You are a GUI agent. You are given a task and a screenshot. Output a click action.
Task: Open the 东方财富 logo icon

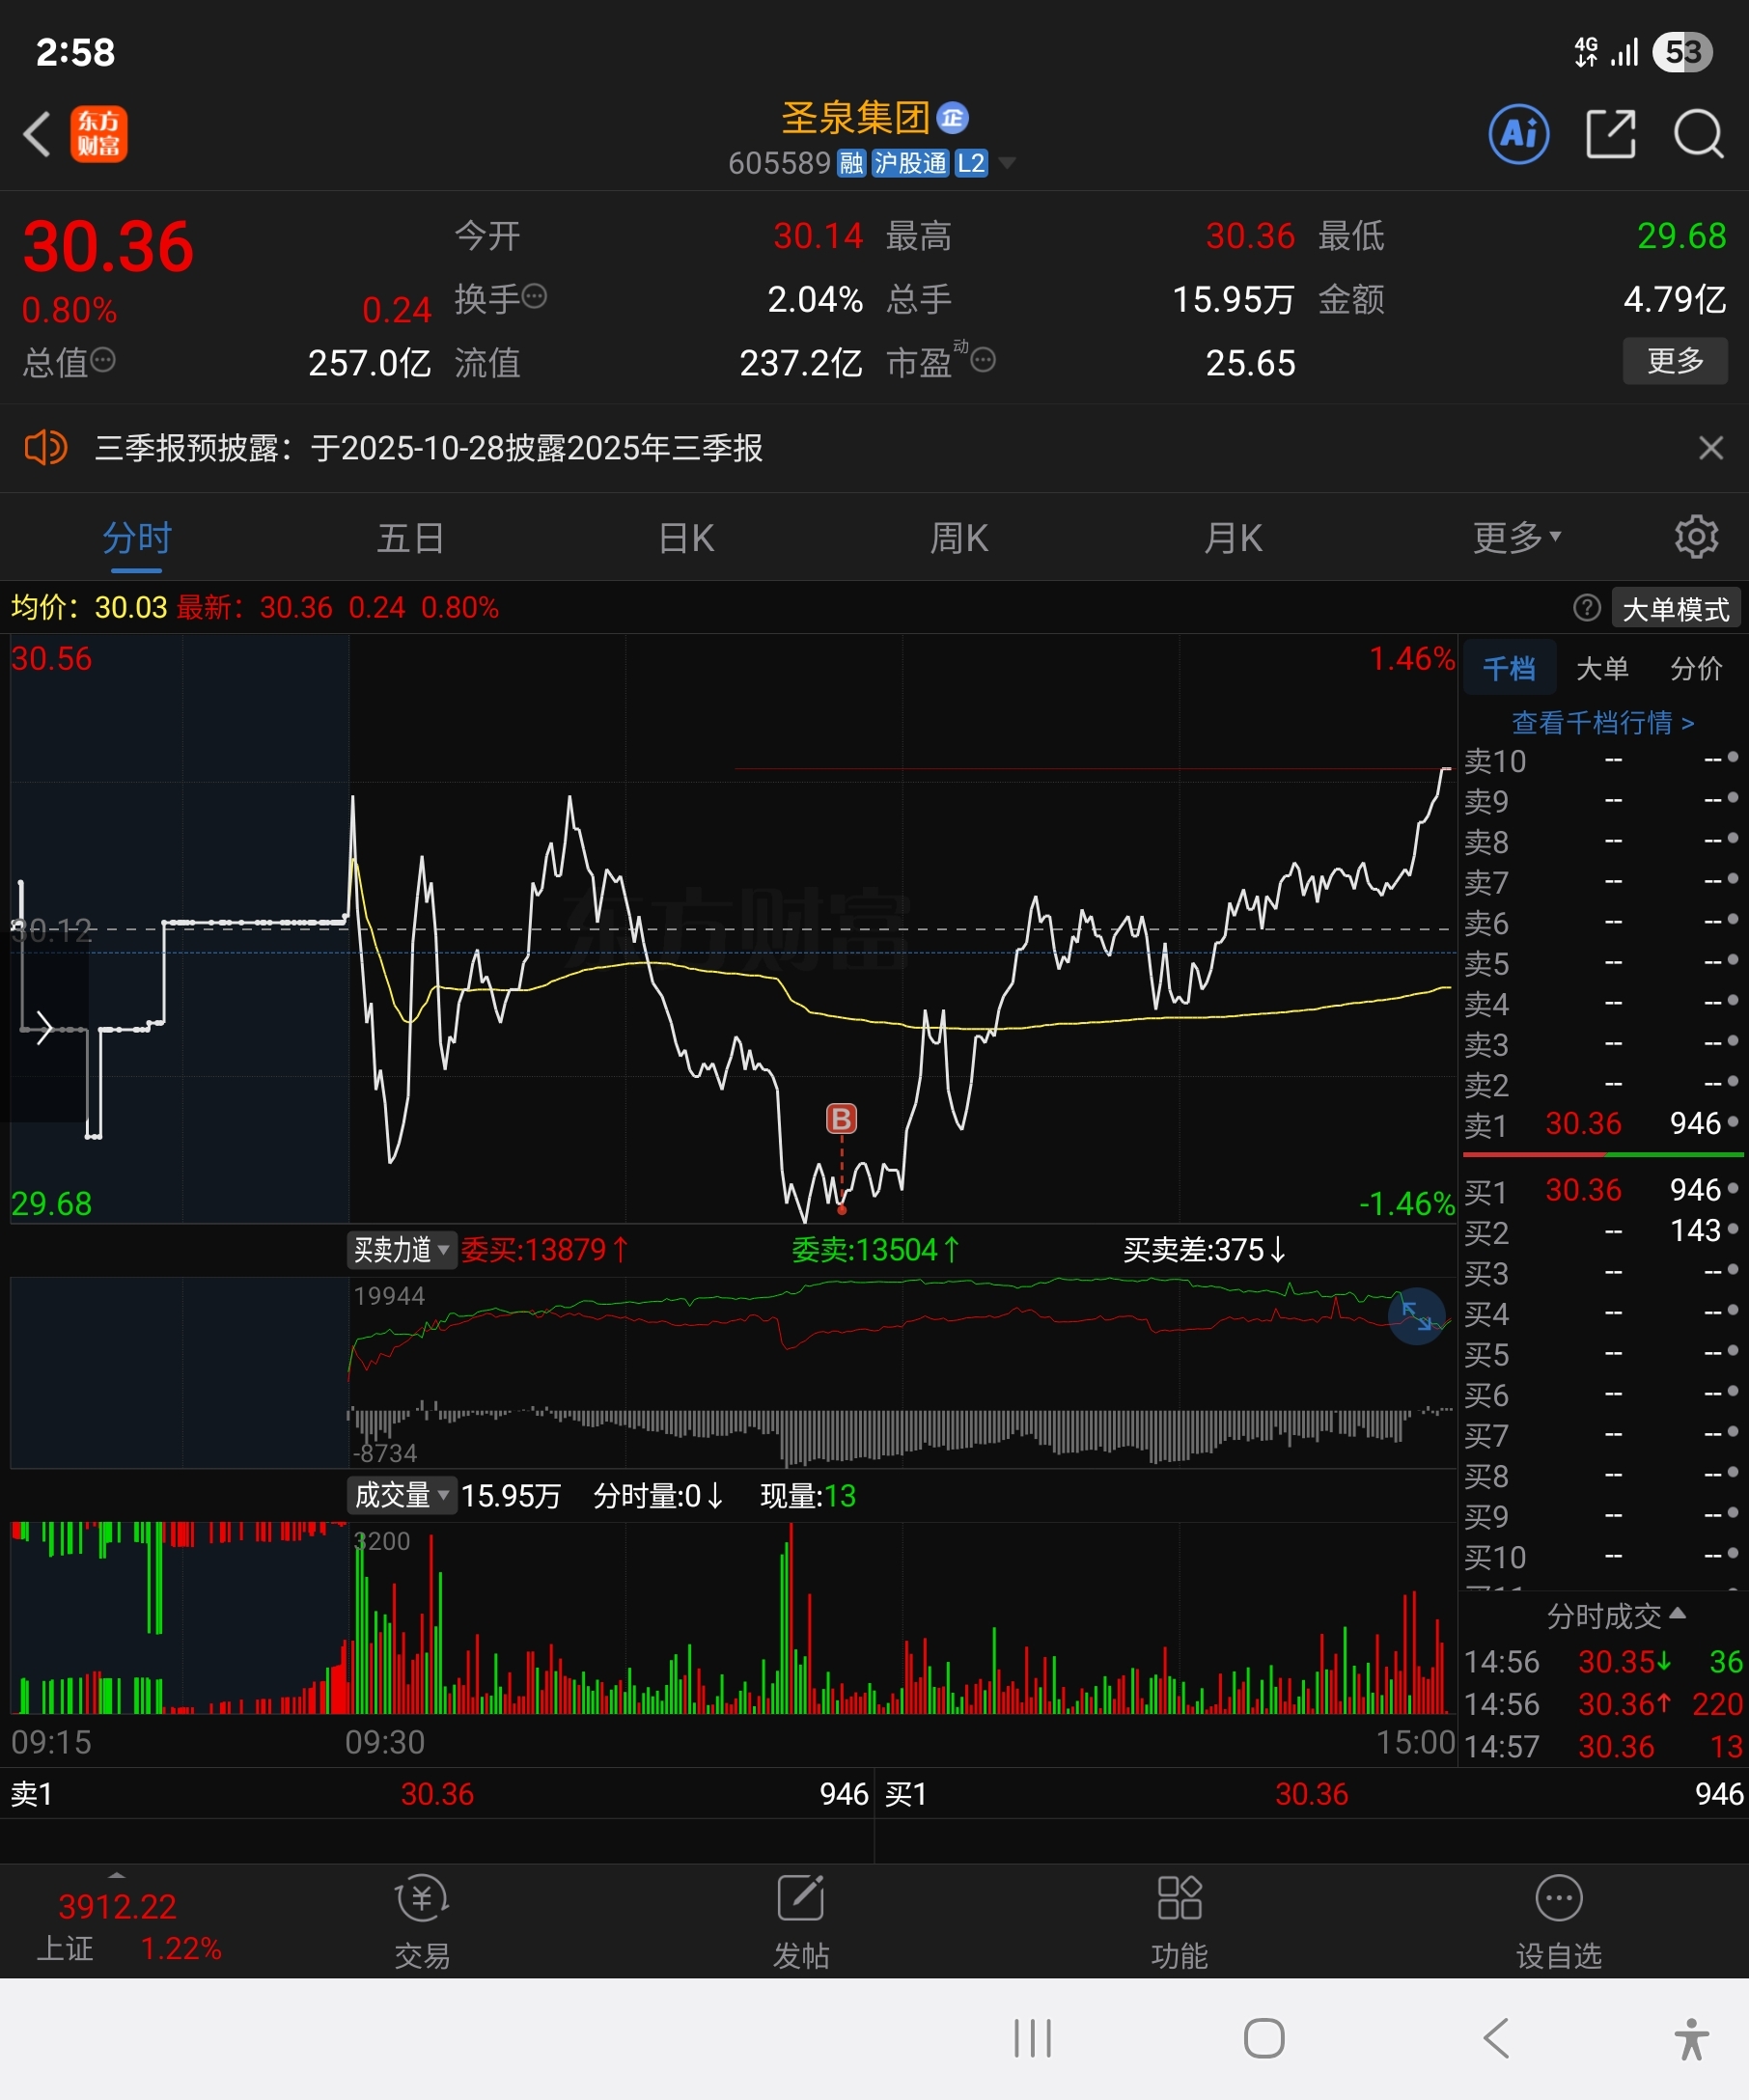click(99, 134)
